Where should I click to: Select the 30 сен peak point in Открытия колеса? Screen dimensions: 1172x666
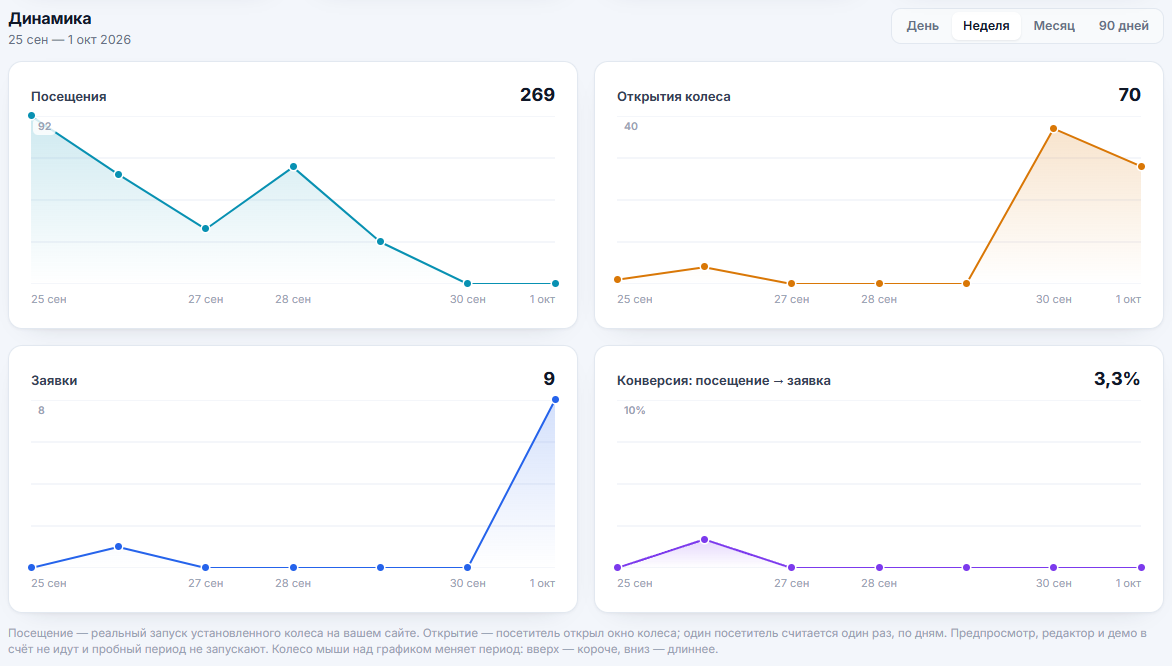pos(1054,129)
